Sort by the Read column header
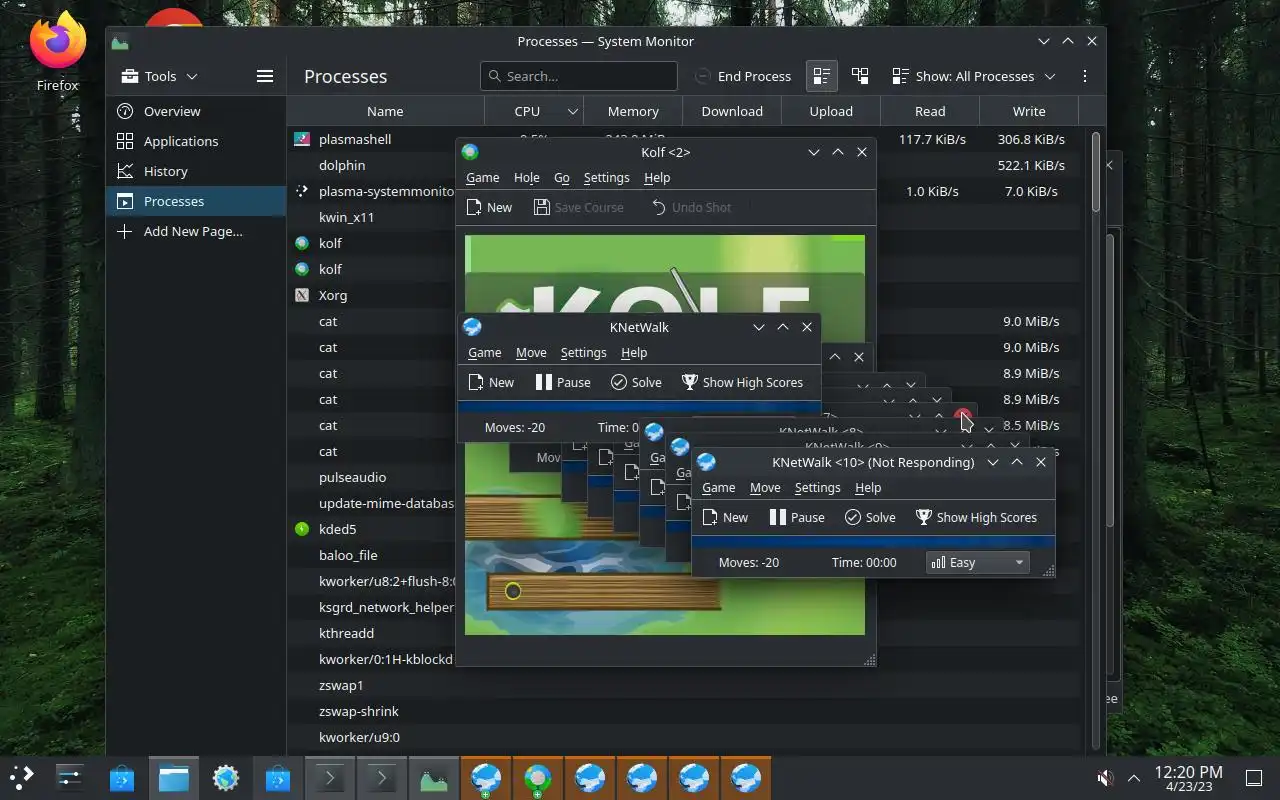1280x800 pixels. [930, 111]
